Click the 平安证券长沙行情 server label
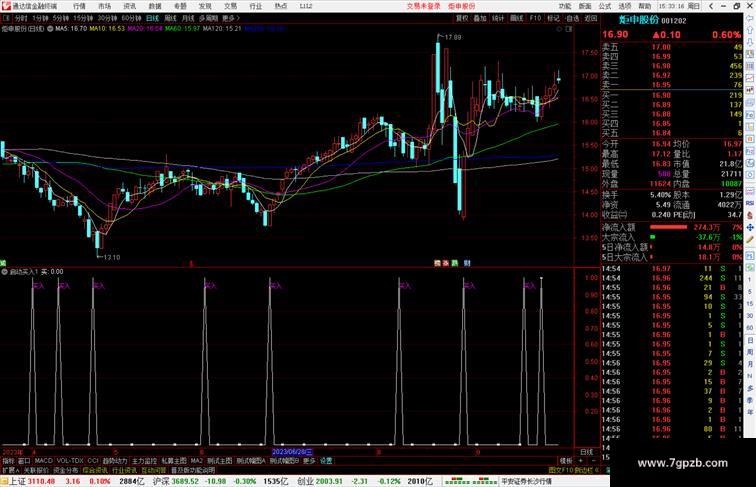 click(526, 481)
